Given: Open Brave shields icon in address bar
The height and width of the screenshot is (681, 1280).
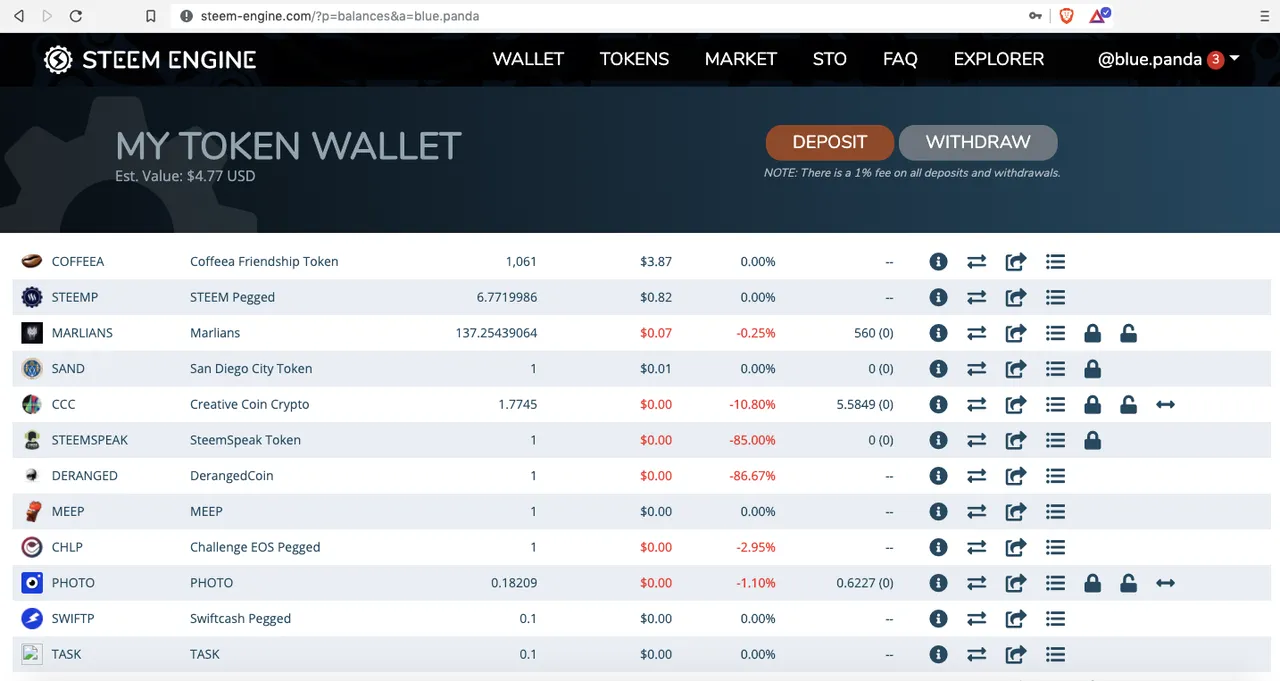Looking at the screenshot, I should [x=1066, y=16].
